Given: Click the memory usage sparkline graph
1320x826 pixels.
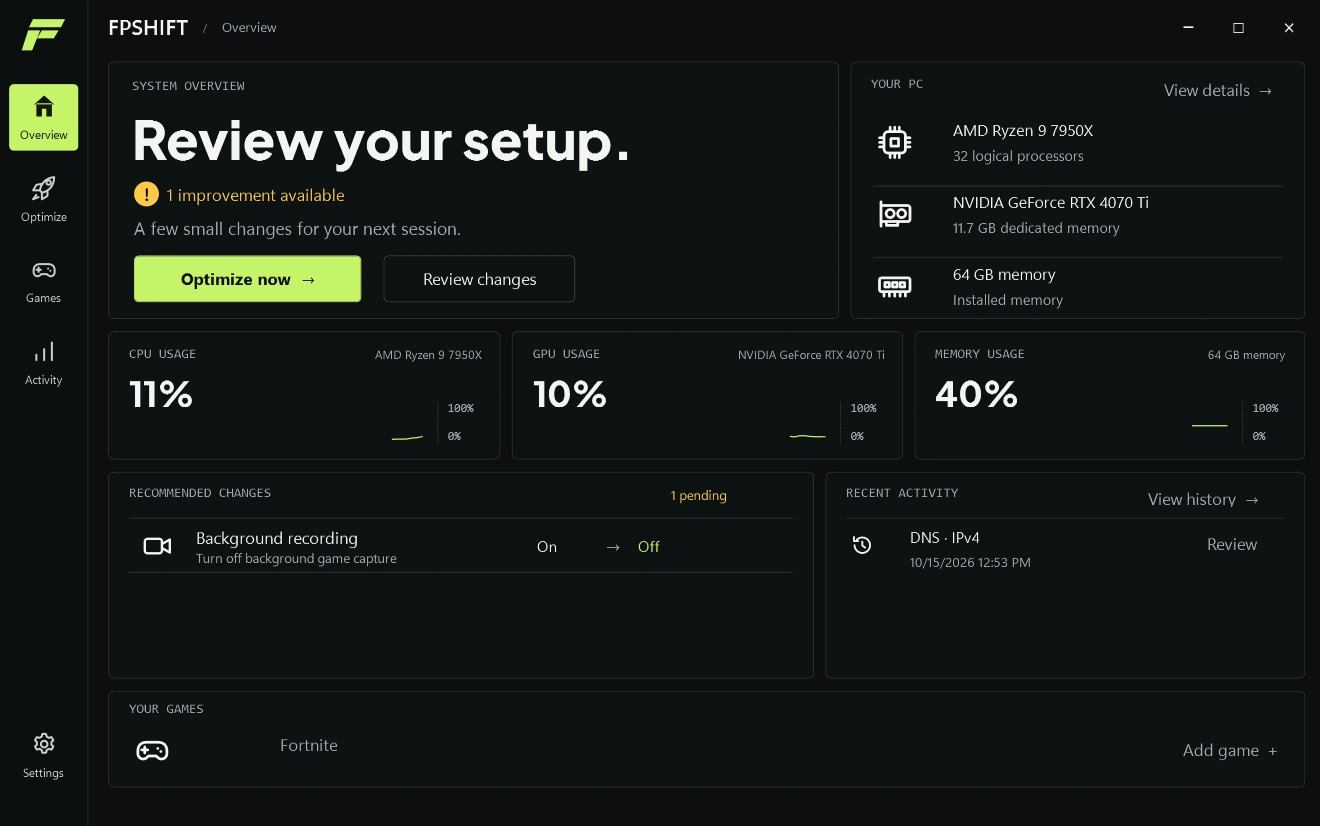Looking at the screenshot, I should coord(1210,425).
